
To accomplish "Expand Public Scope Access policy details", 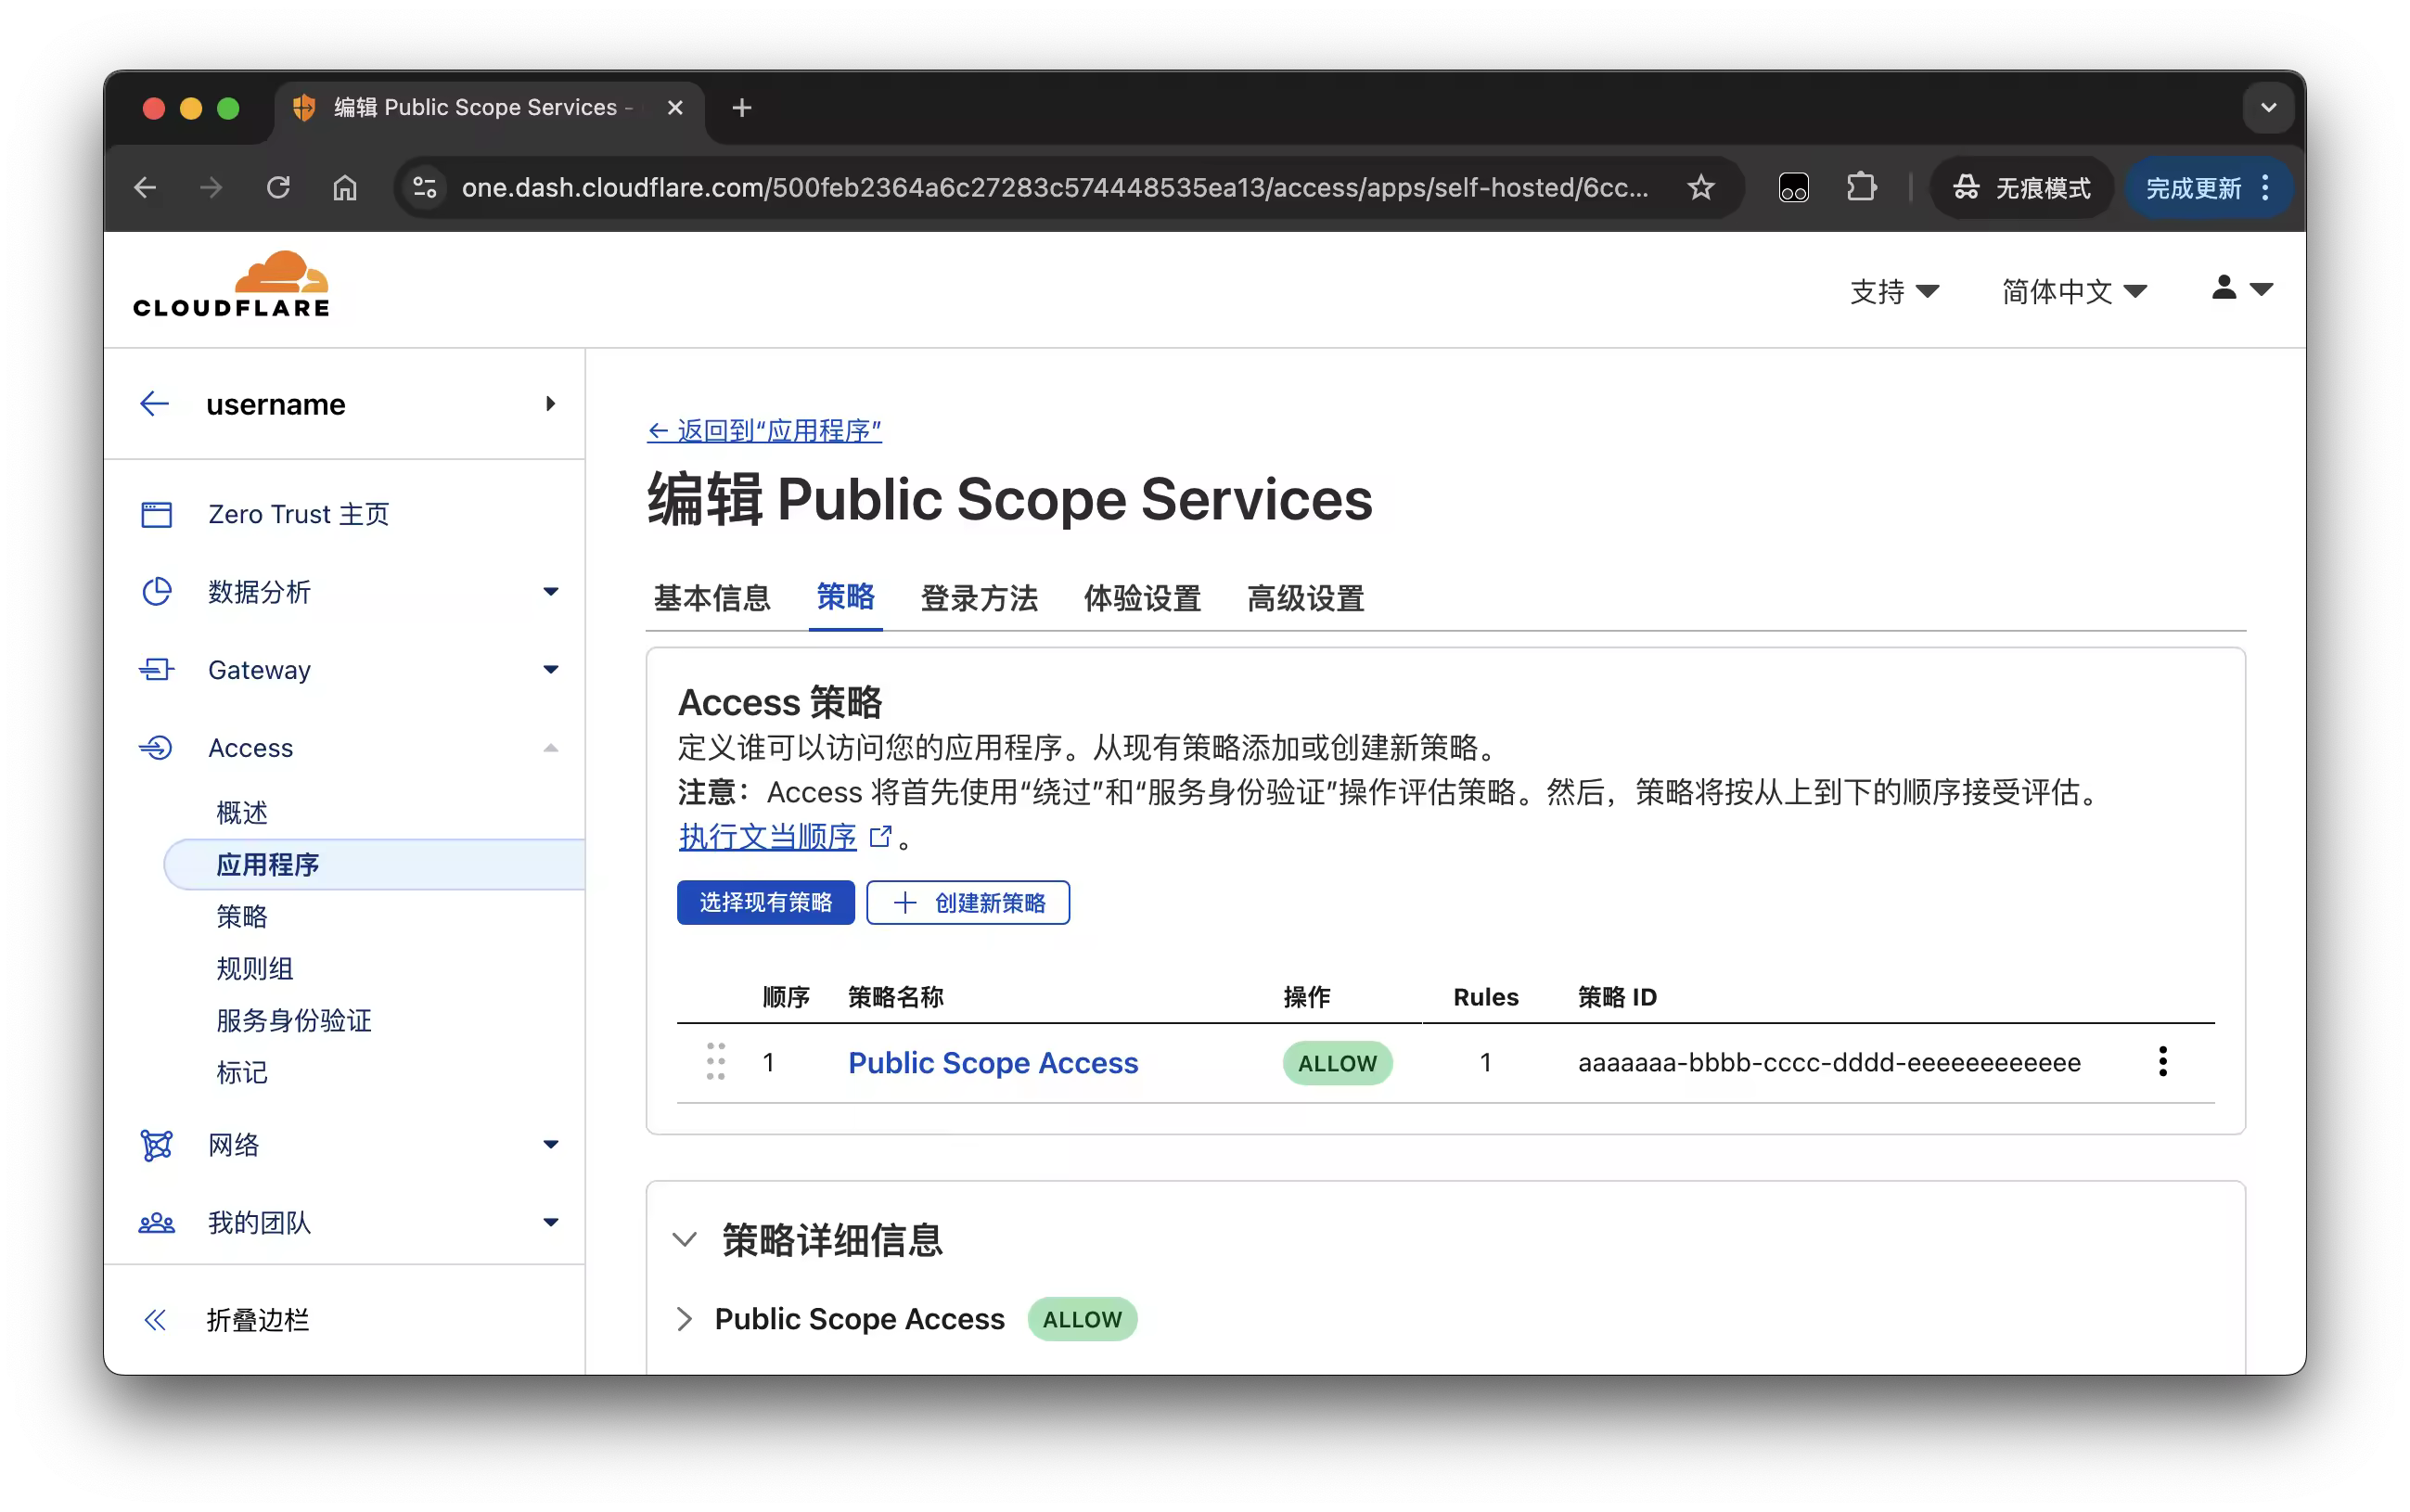I will [x=684, y=1319].
